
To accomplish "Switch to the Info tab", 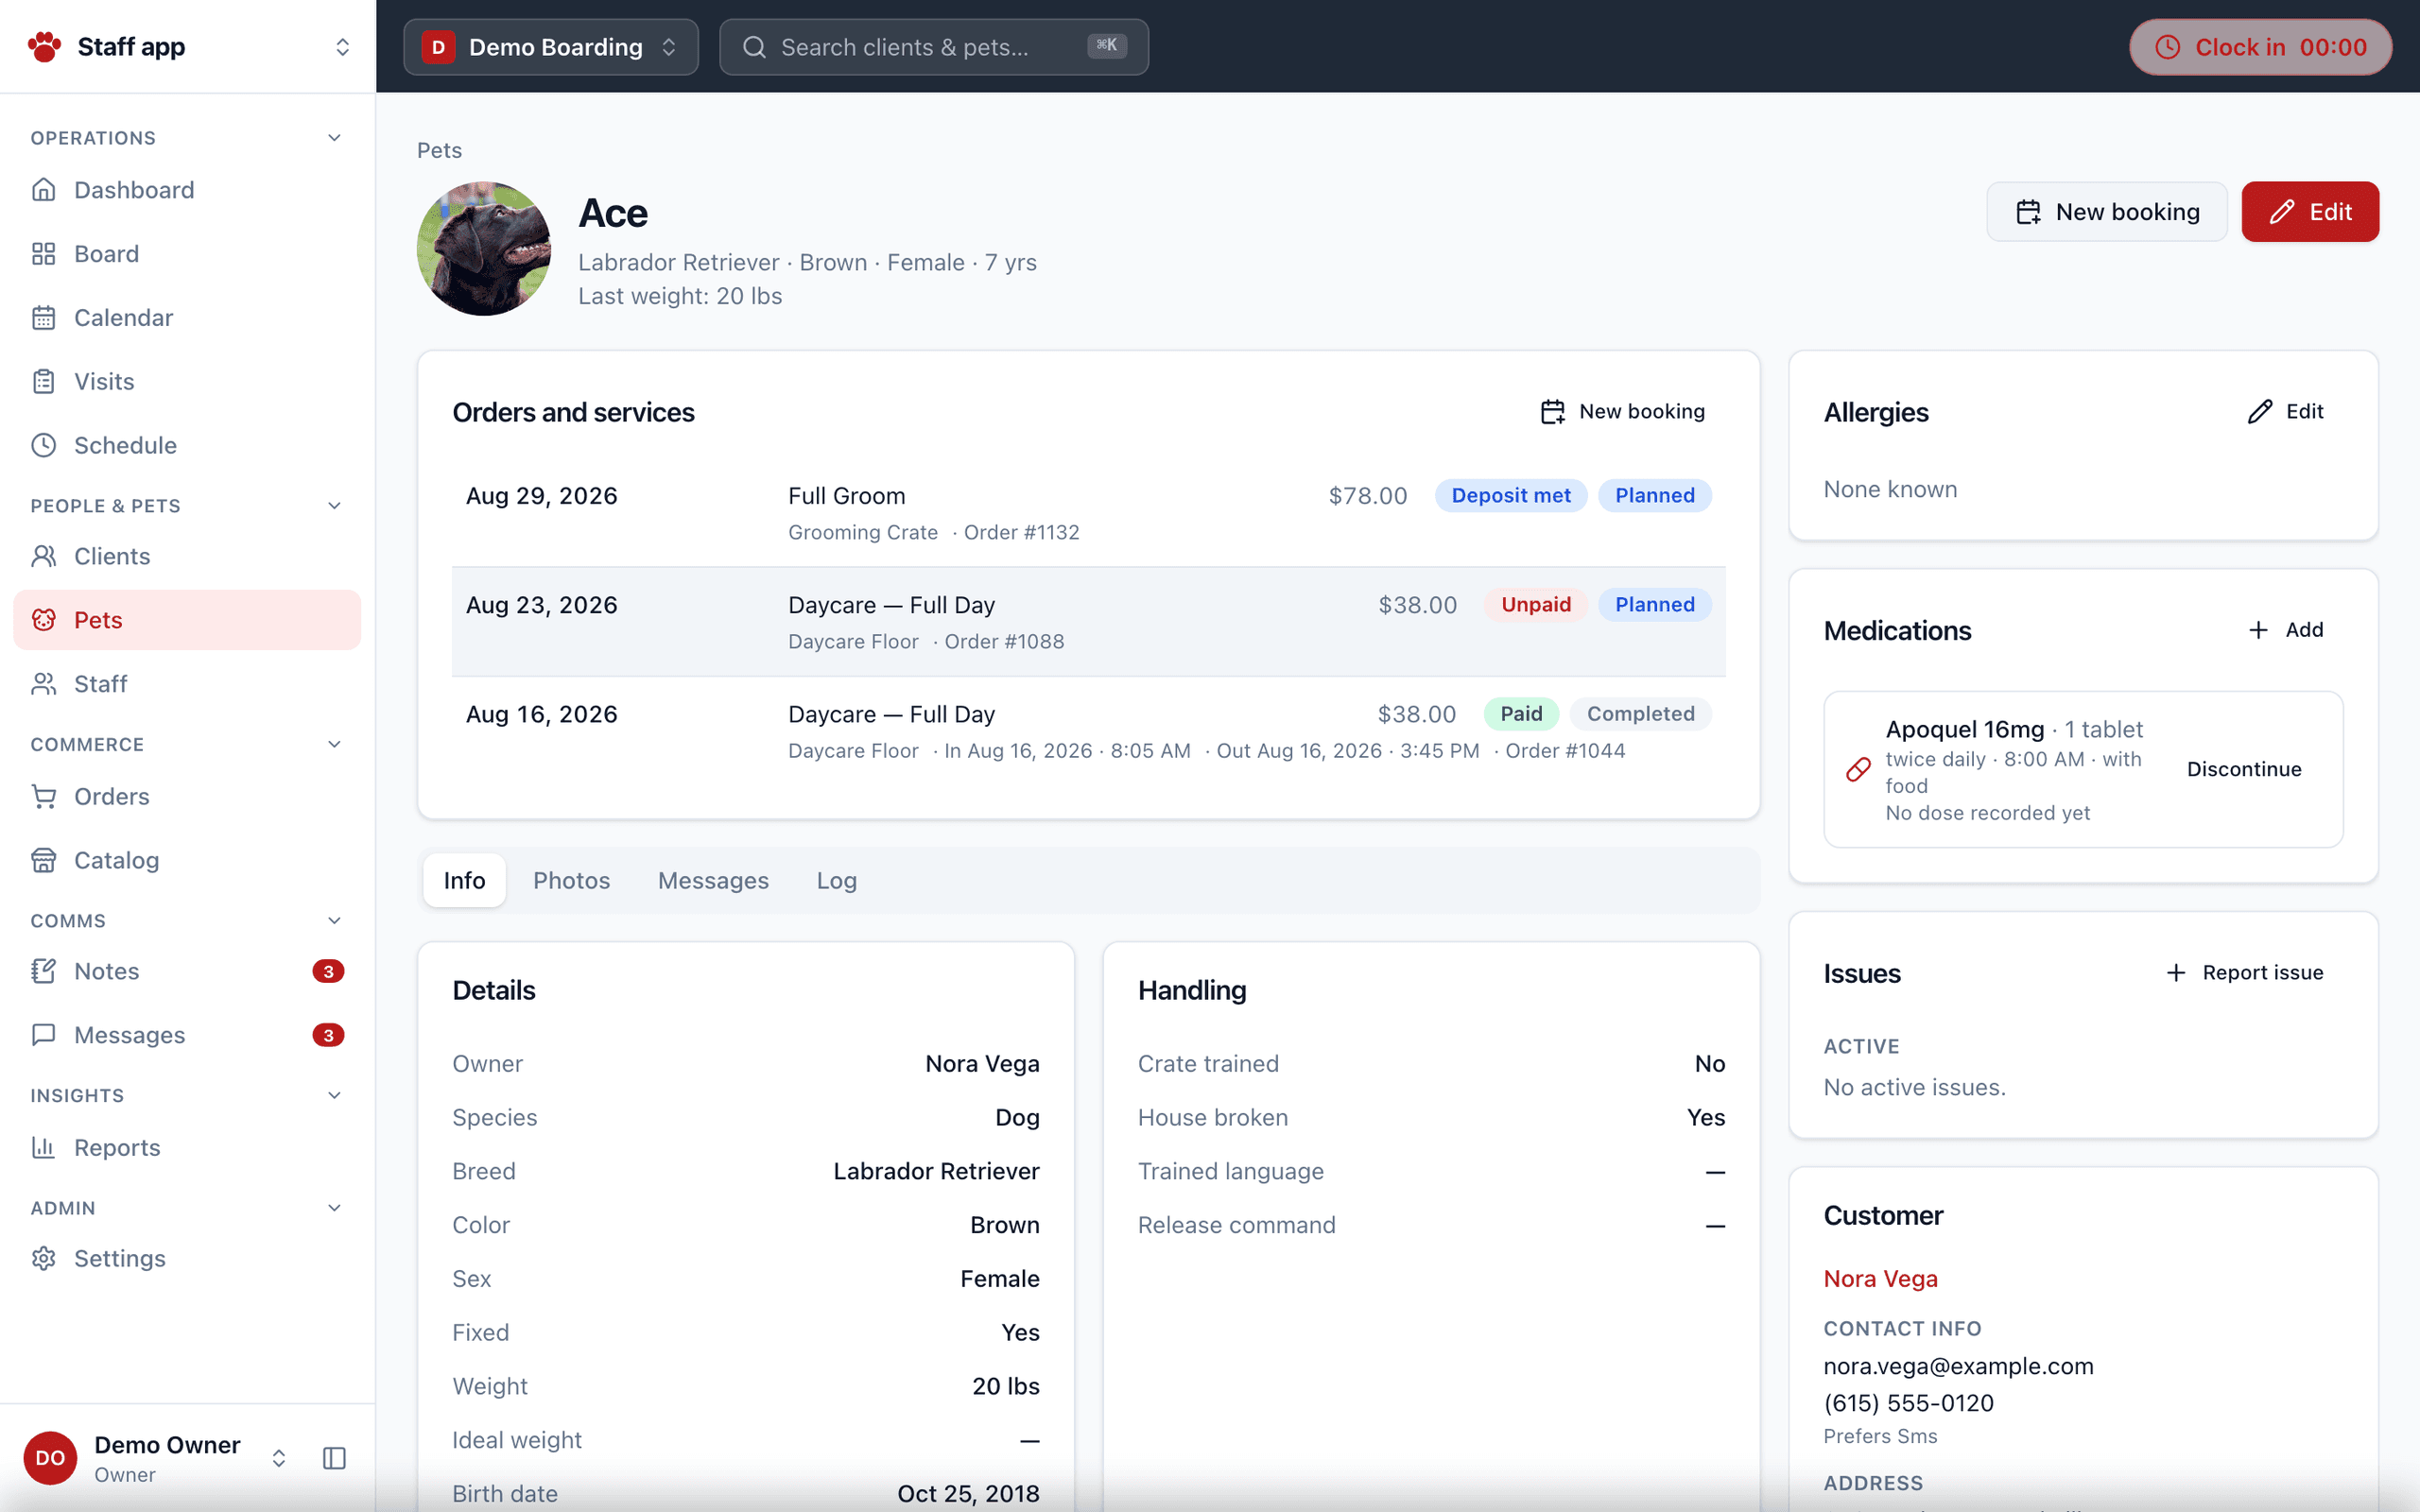I will click(x=464, y=880).
